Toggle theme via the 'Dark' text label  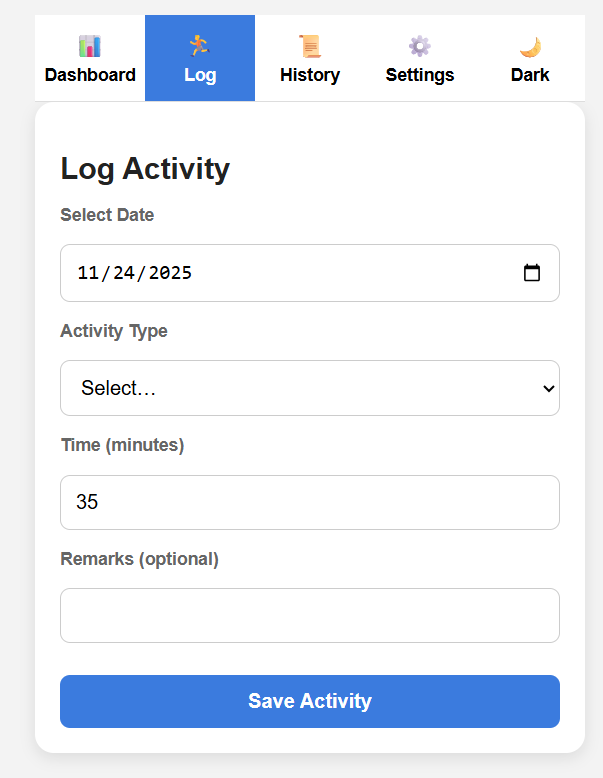coord(530,75)
